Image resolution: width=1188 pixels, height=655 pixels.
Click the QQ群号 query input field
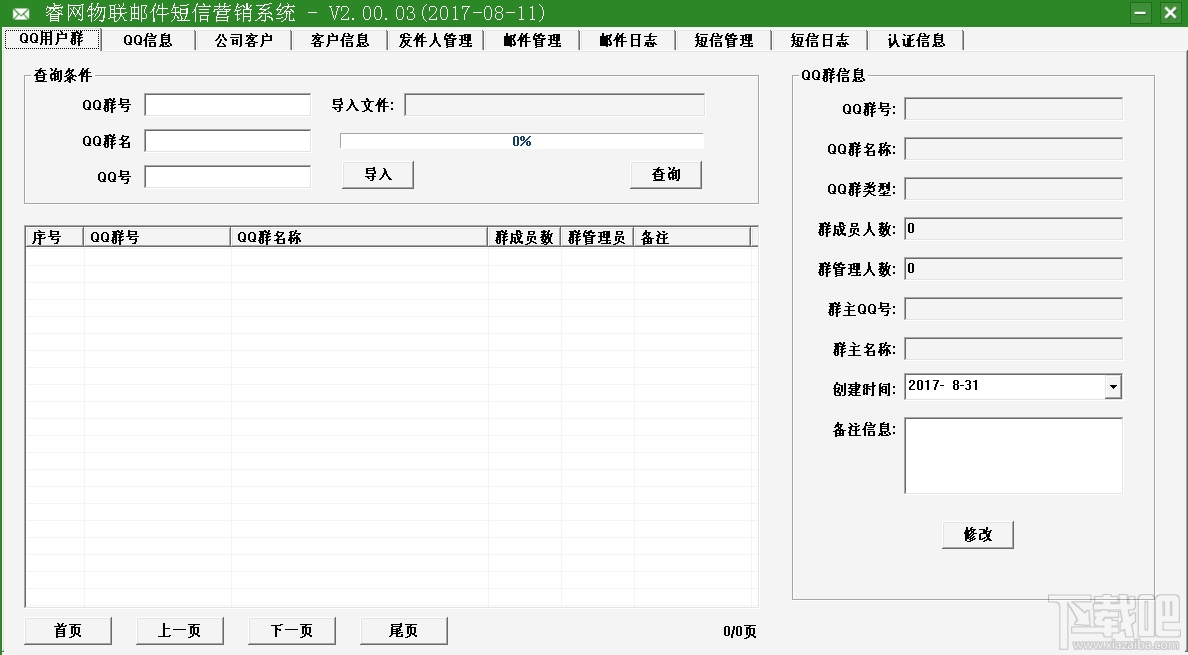click(227, 104)
